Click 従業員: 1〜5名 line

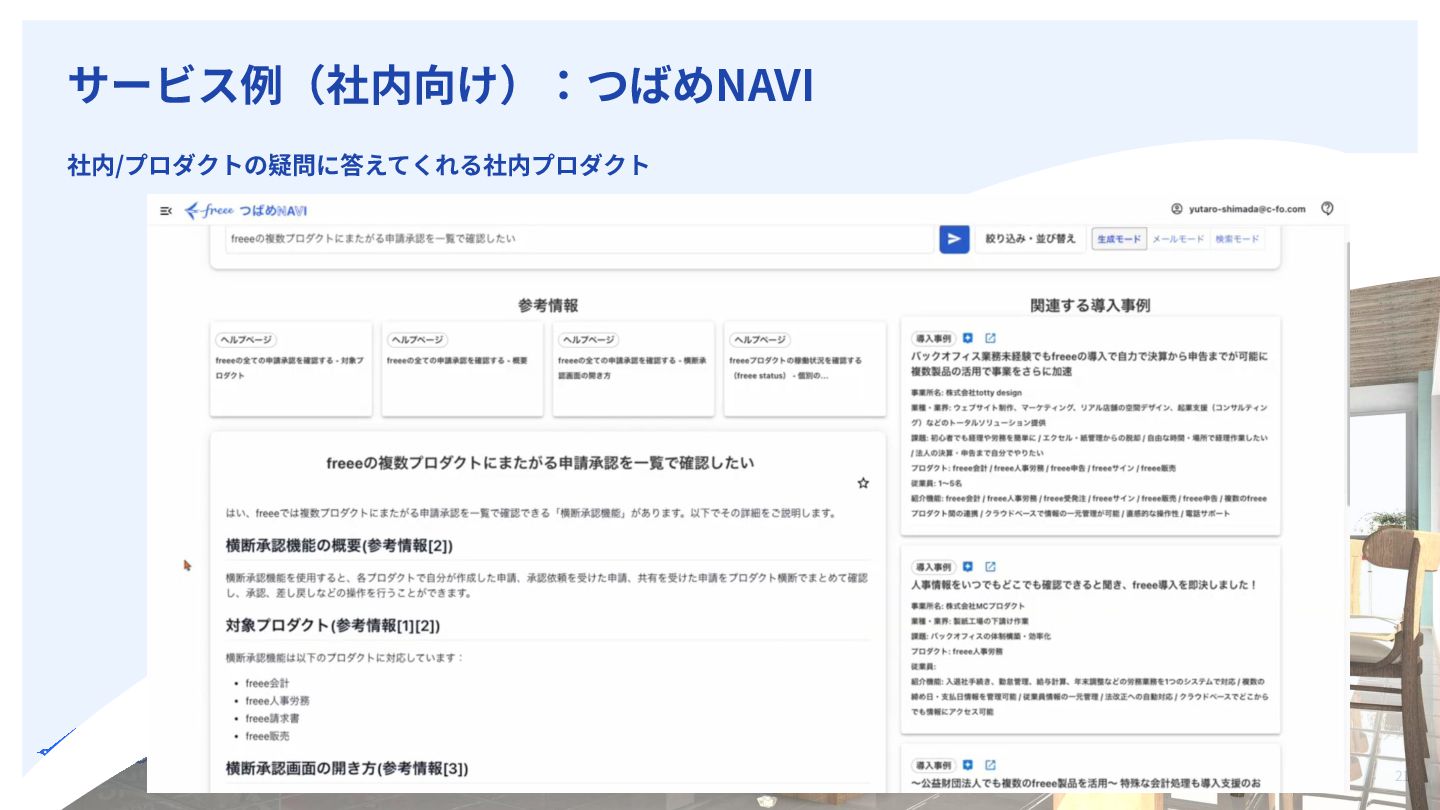coord(937,483)
